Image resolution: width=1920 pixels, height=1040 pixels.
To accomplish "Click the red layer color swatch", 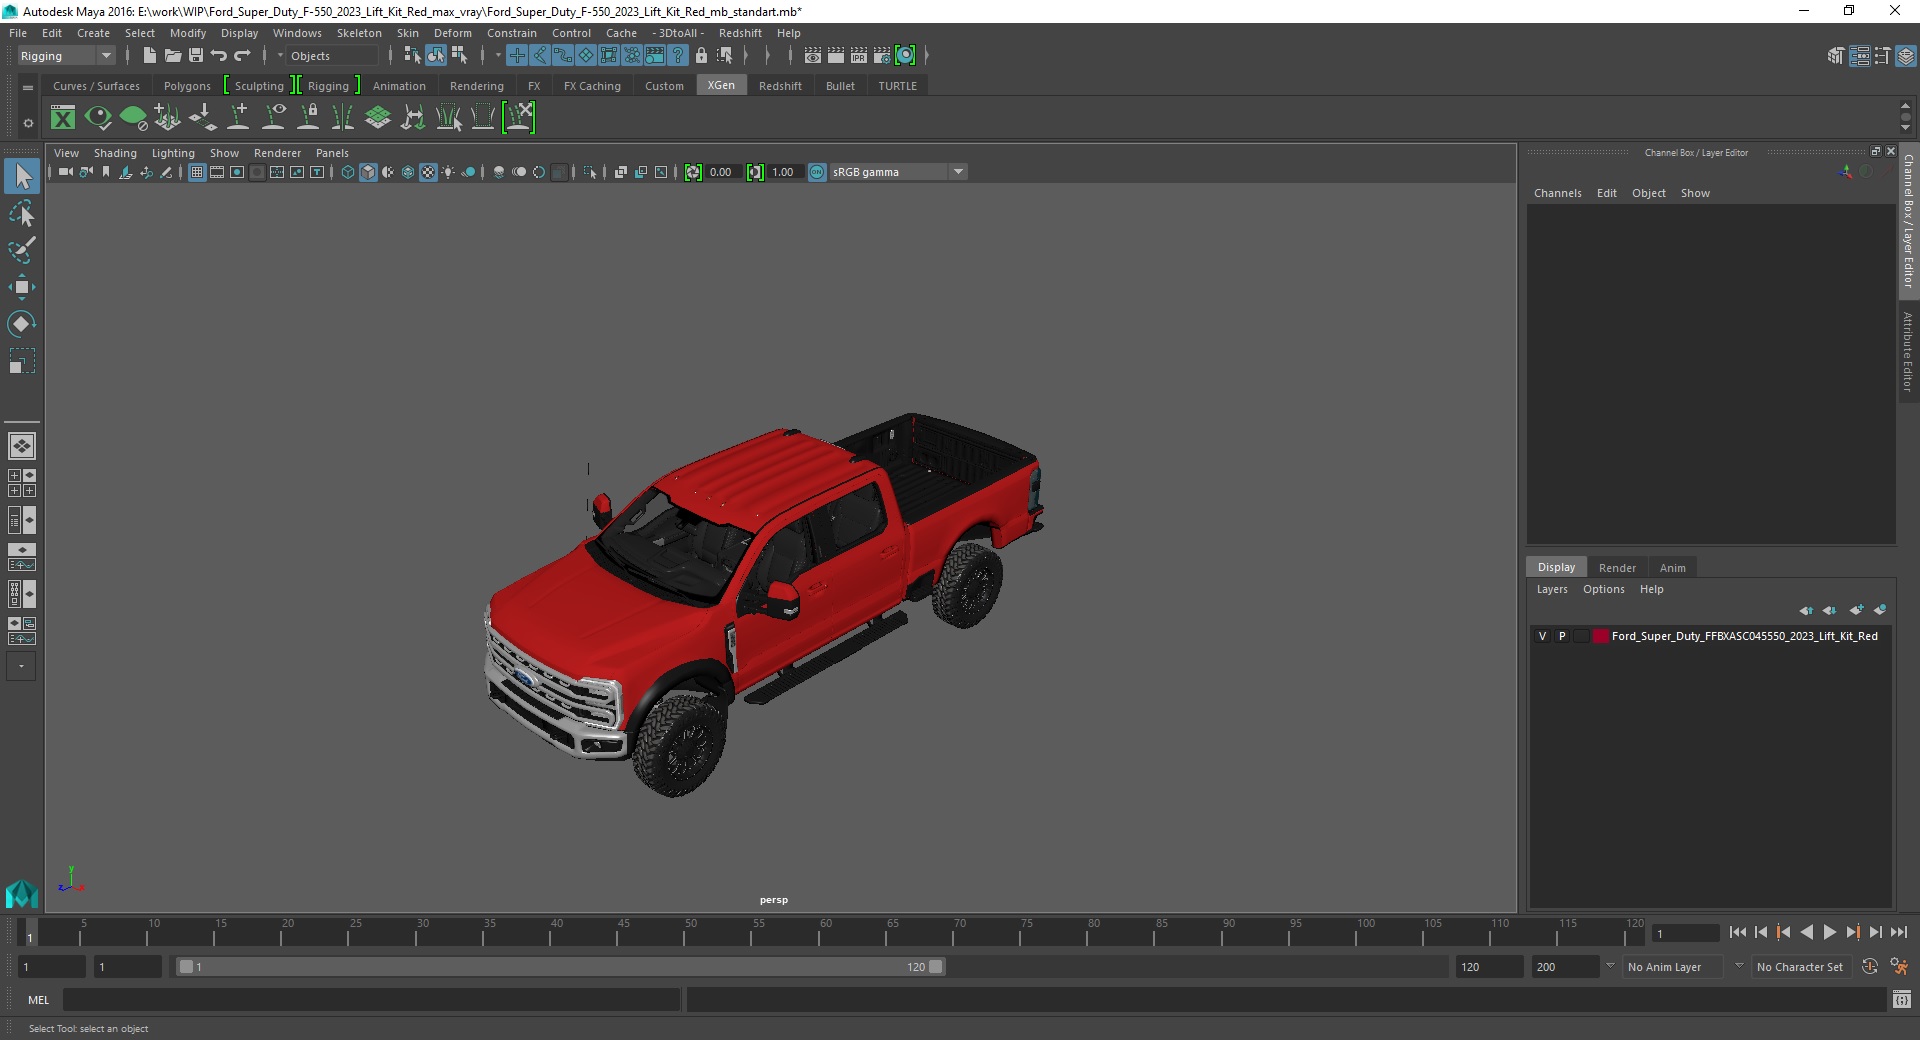I will (x=1601, y=636).
